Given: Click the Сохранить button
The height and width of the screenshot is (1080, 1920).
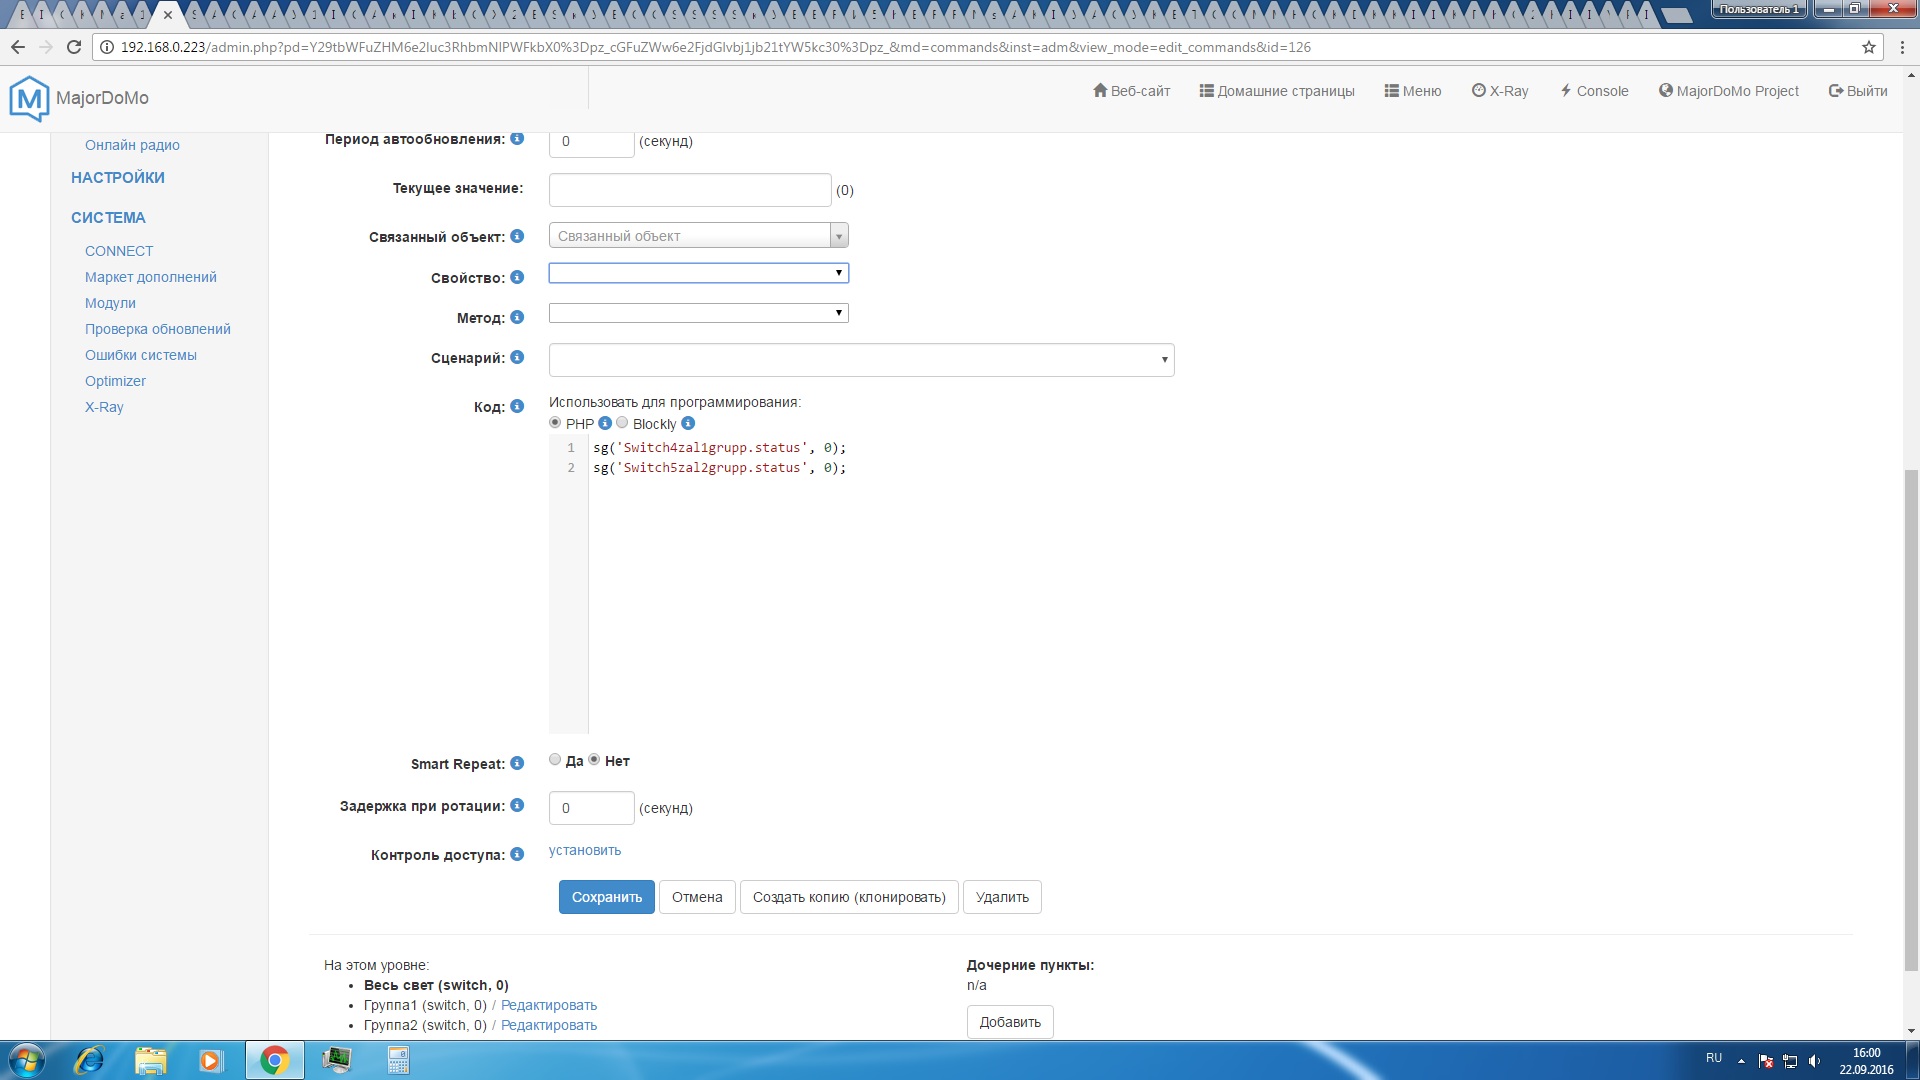Looking at the screenshot, I should [x=606, y=897].
